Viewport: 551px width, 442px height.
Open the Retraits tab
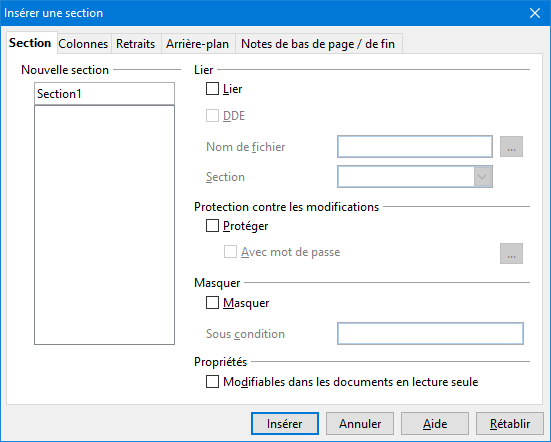click(136, 44)
